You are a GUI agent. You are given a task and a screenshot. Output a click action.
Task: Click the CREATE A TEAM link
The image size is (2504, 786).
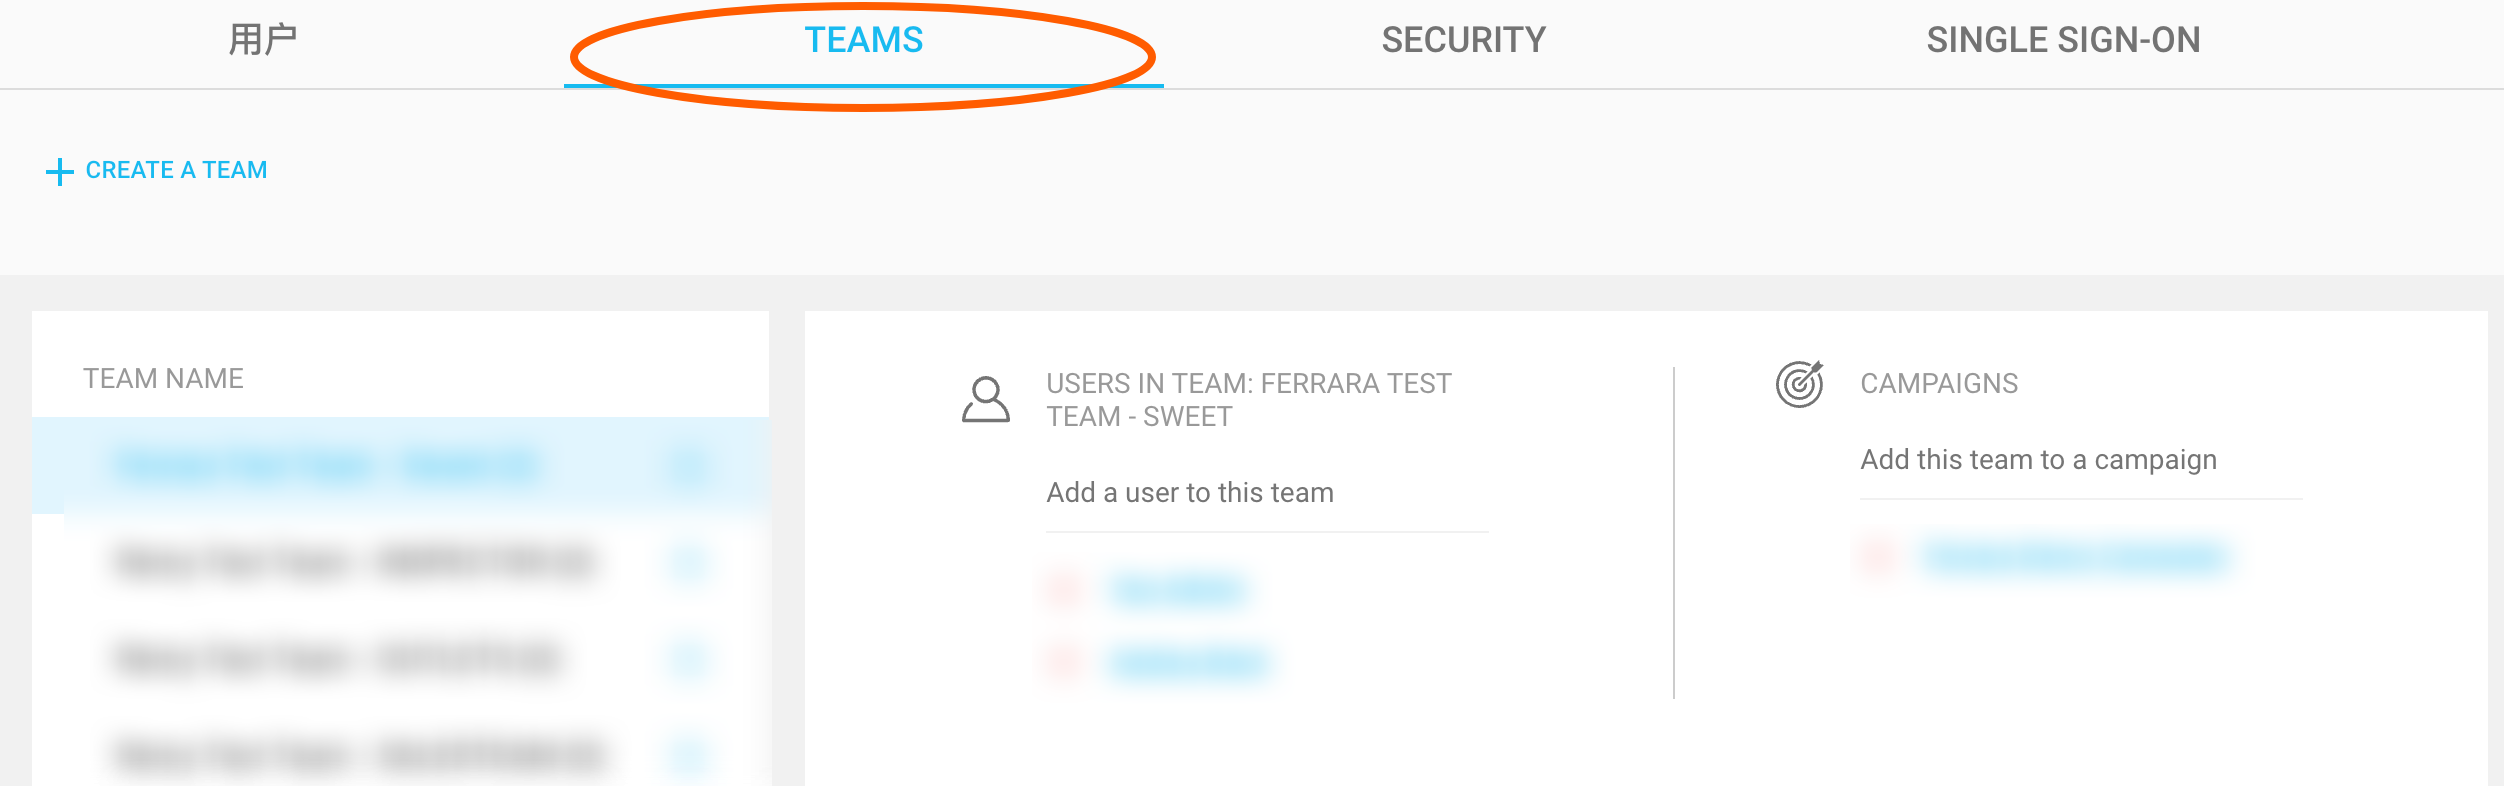tap(176, 170)
